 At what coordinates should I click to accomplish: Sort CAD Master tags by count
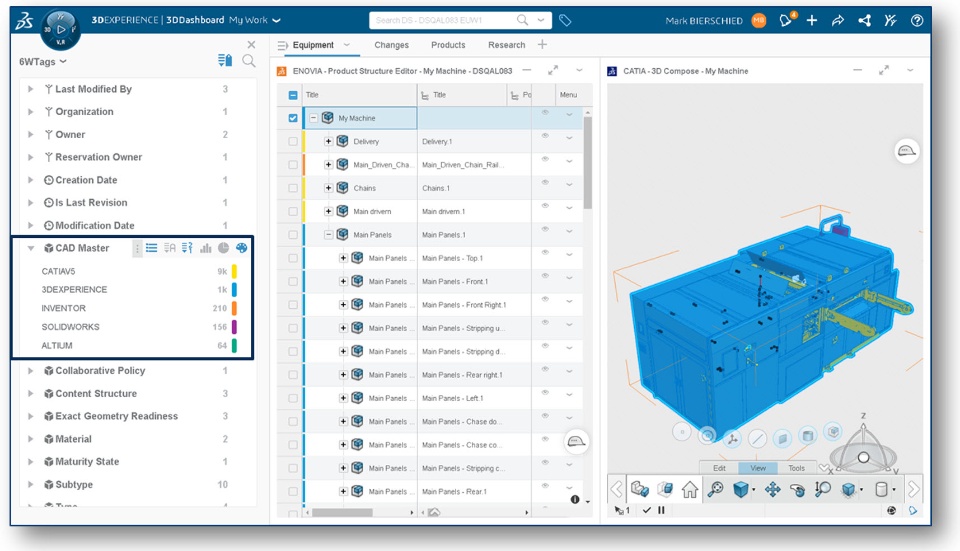coord(187,248)
